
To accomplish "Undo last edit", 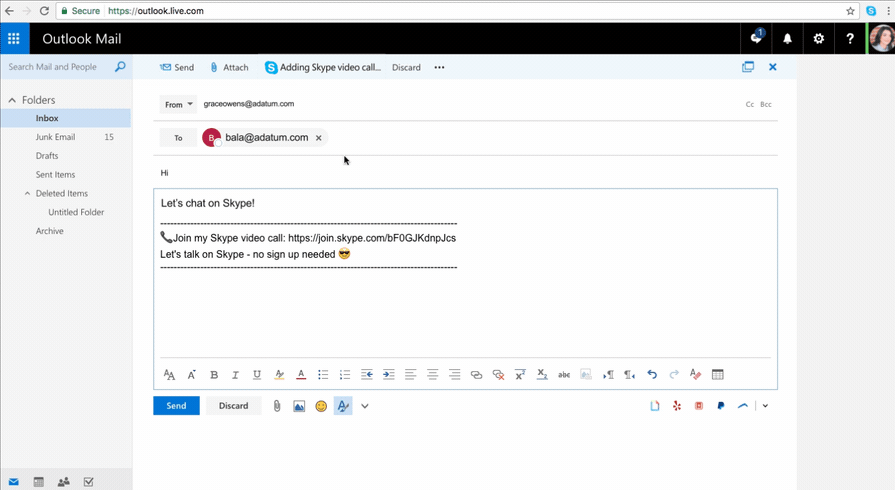I will (x=652, y=375).
